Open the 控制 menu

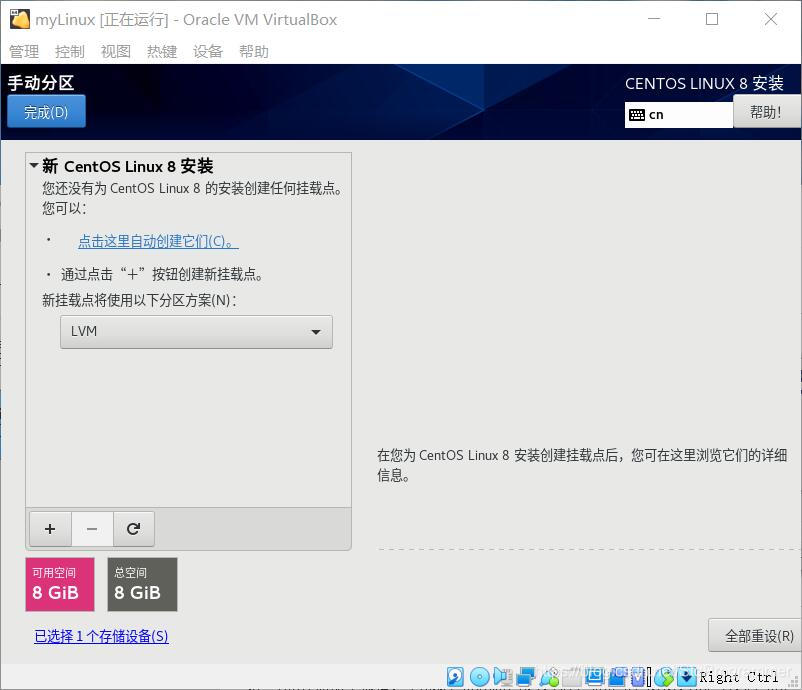[70, 51]
